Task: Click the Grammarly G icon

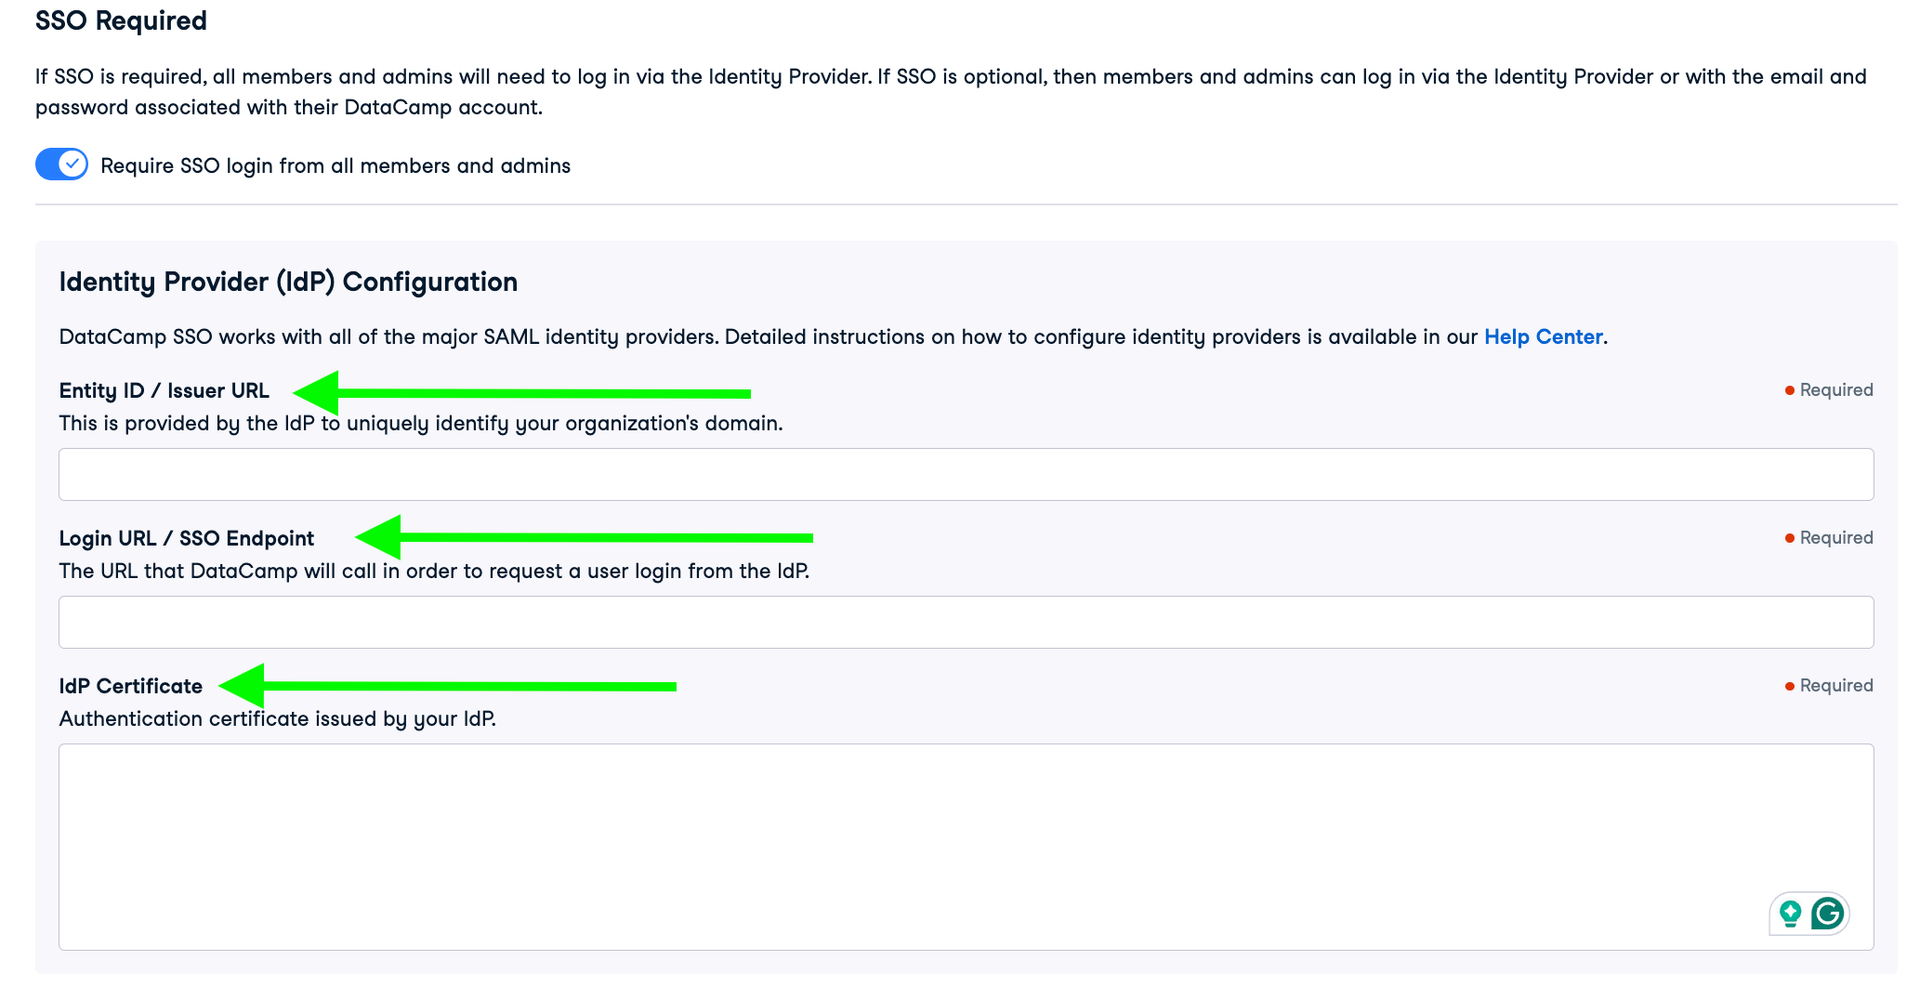Action: point(1827,913)
